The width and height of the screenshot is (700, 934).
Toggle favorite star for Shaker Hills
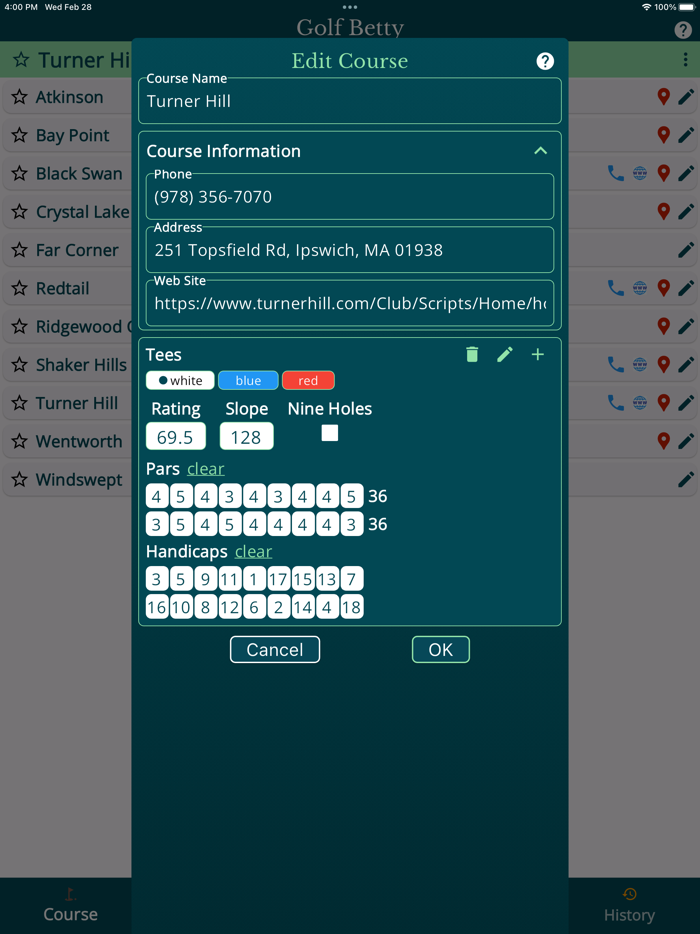pos(20,365)
